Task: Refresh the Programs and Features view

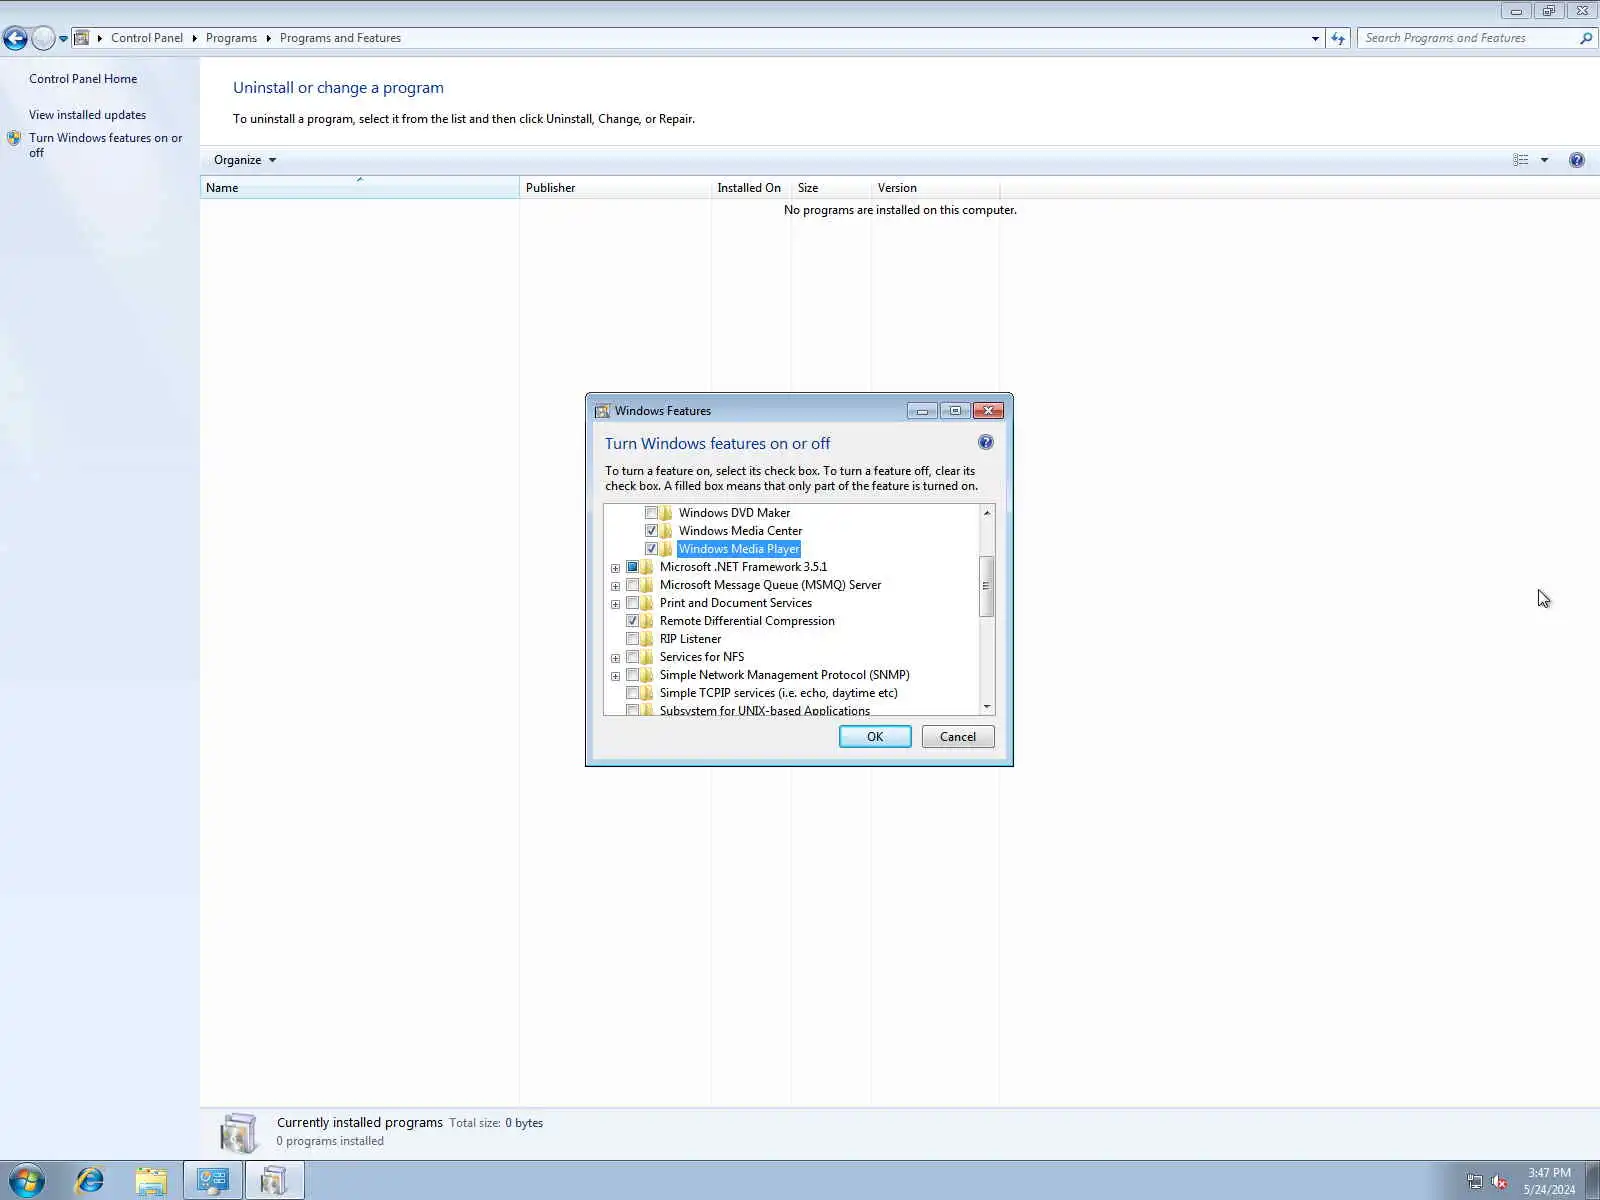Action: tap(1338, 38)
